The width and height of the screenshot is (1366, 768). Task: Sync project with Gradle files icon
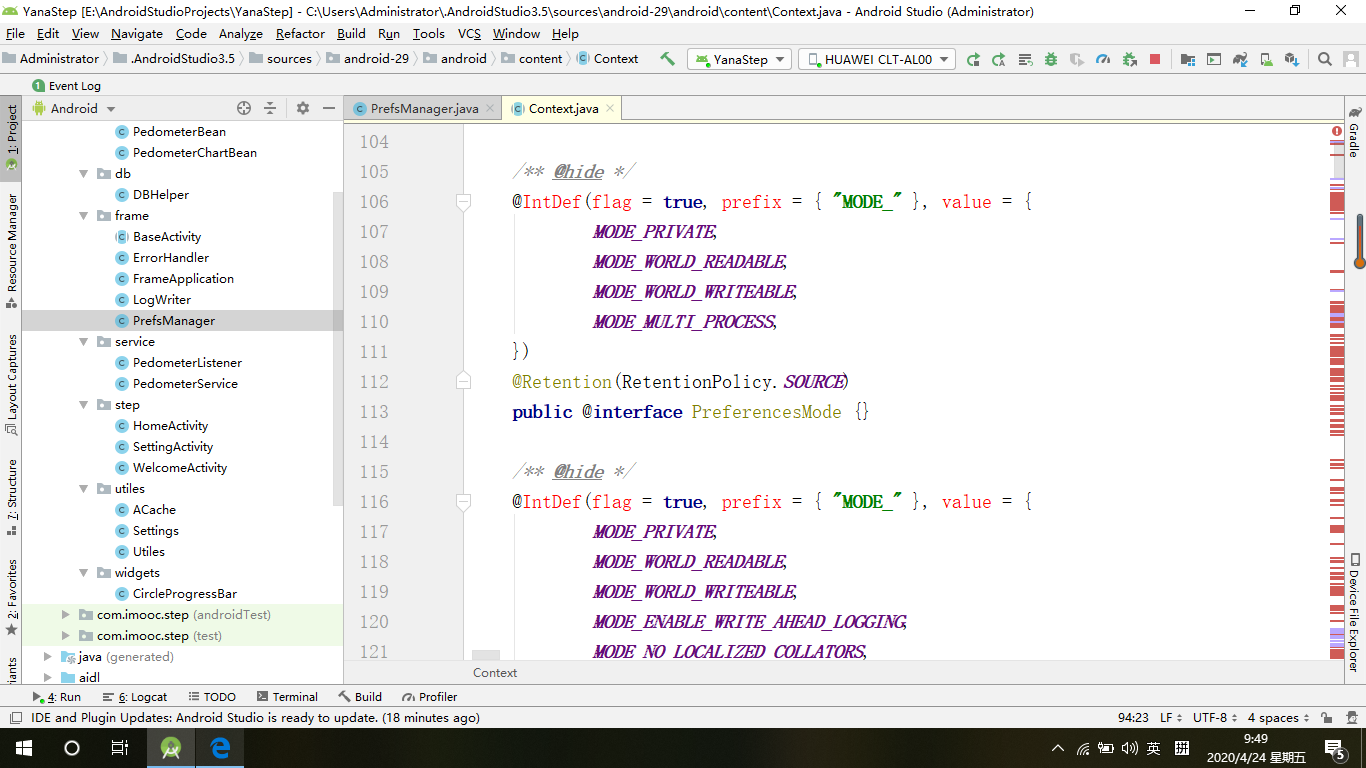click(x=1239, y=59)
